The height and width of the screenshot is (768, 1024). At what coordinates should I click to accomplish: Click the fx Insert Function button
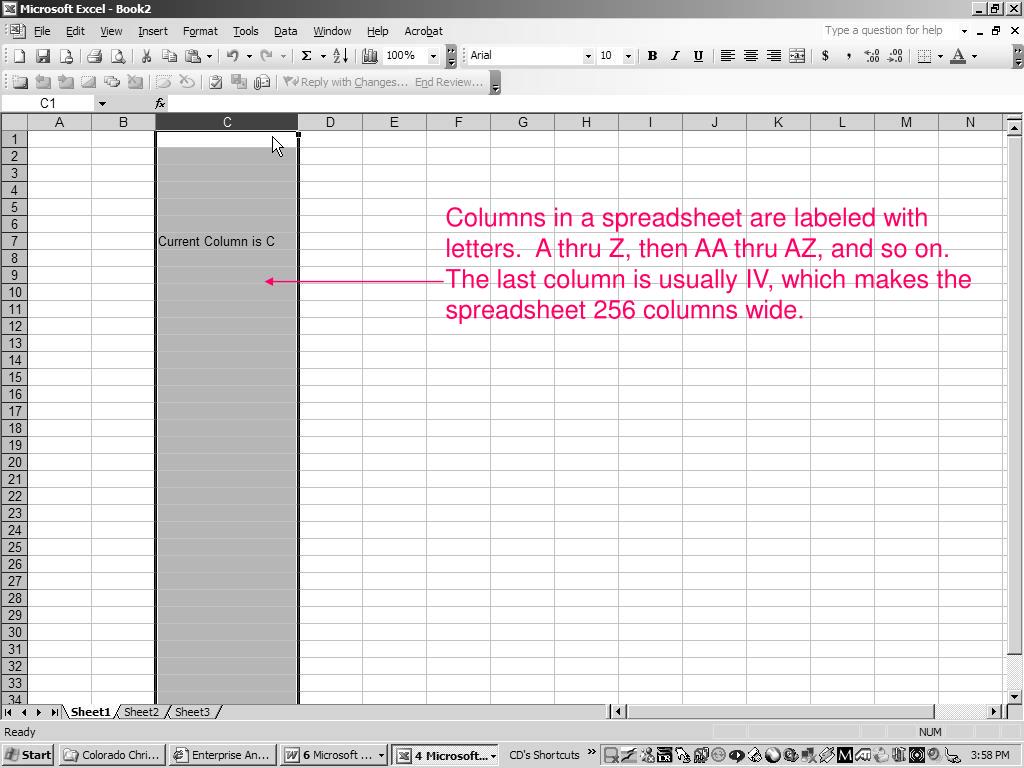click(x=160, y=103)
